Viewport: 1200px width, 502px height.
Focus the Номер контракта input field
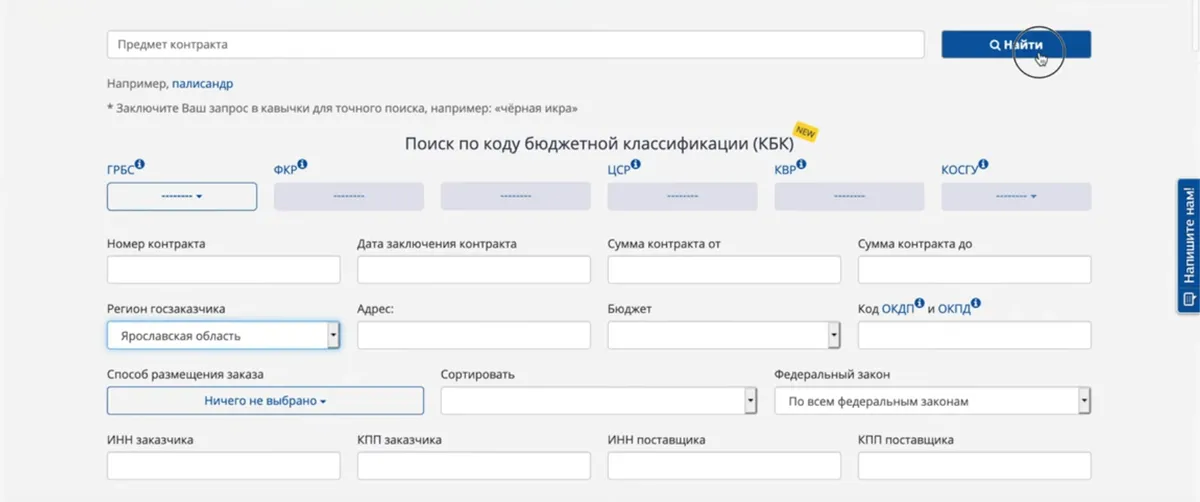pyautogui.click(x=223, y=270)
